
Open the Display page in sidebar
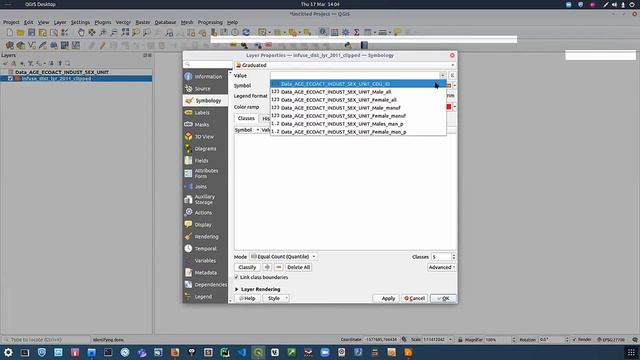(x=205, y=224)
